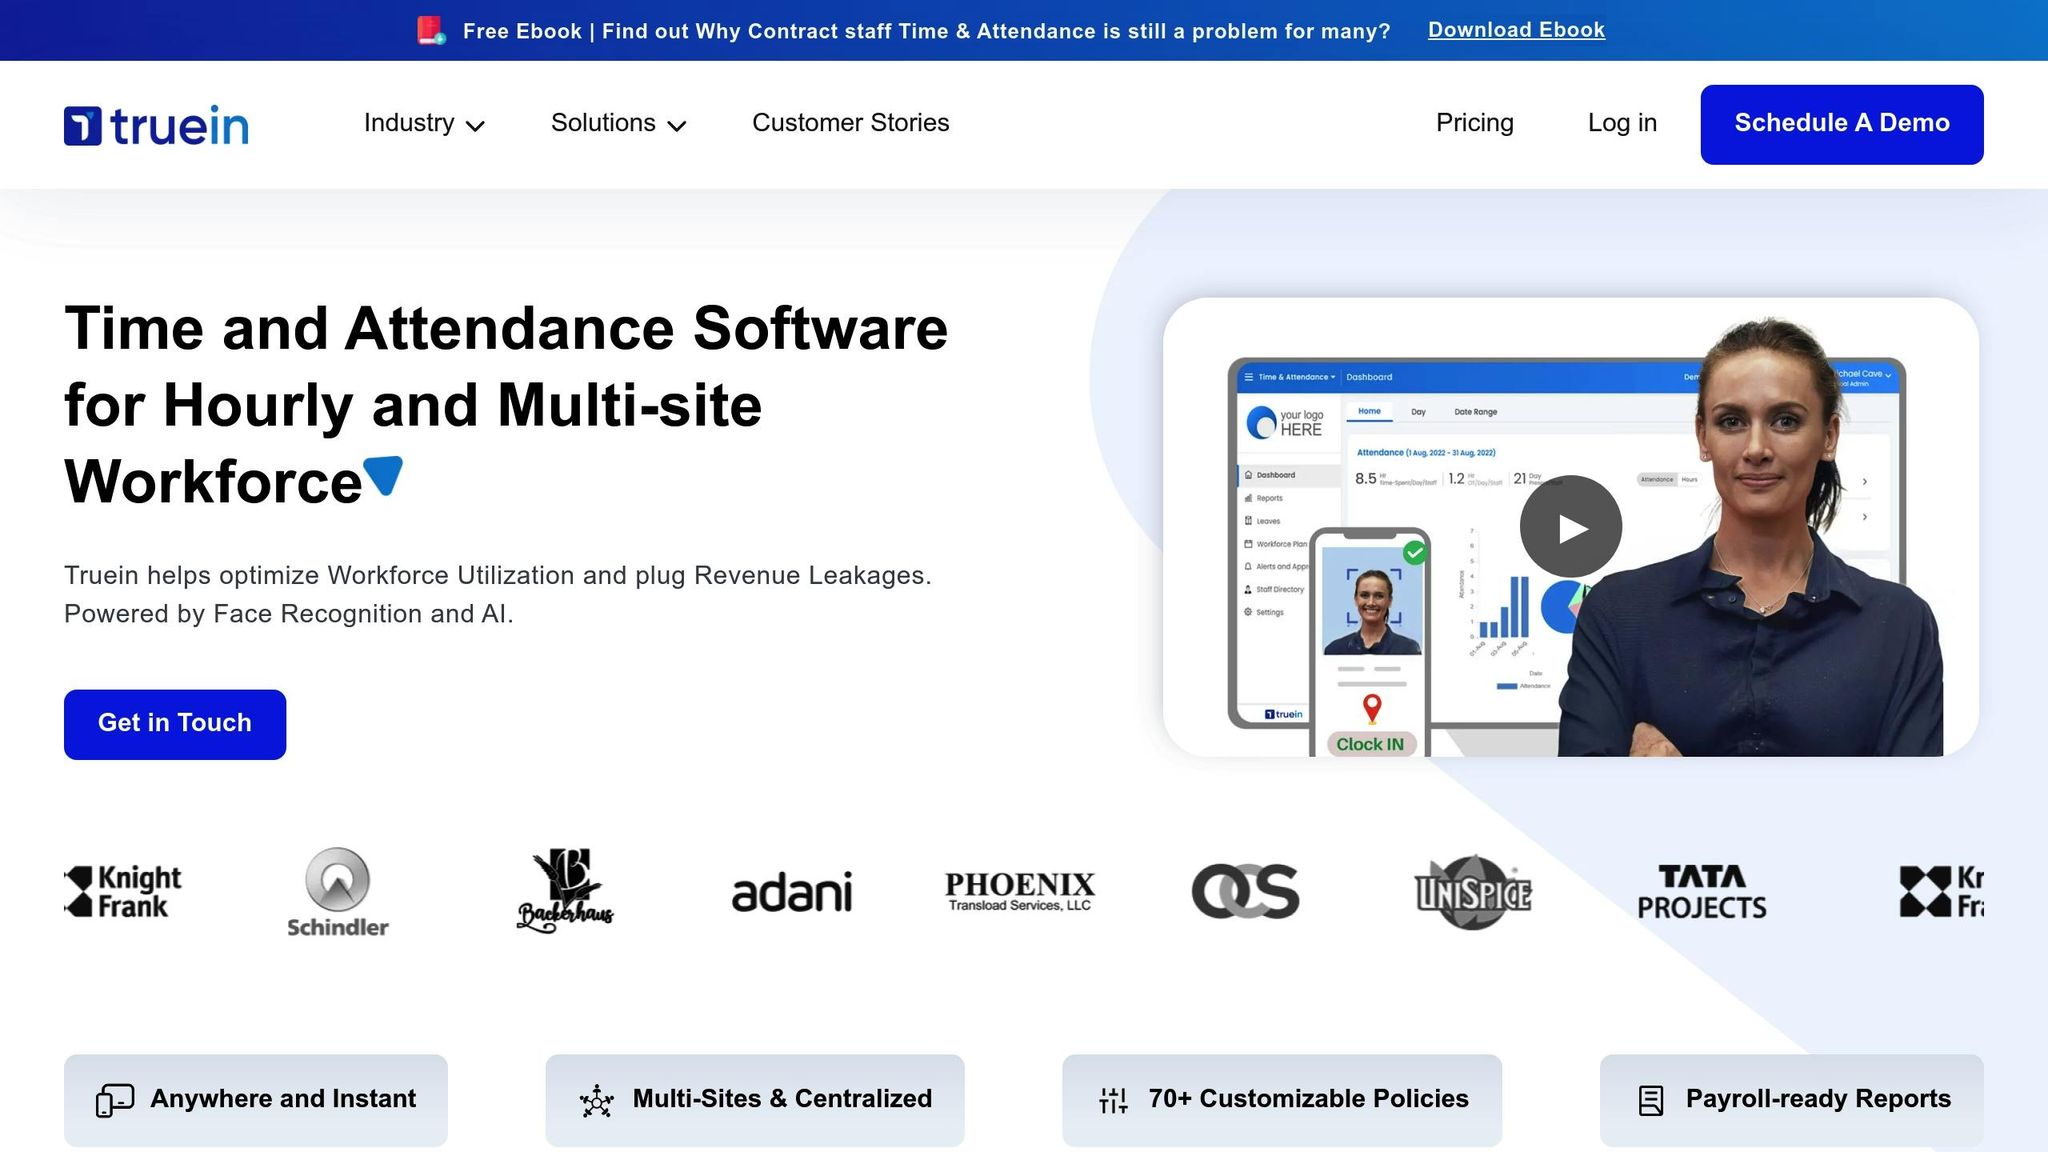The image size is (2048, 1152).
Task: Open the Staff Directory icon
Action: pyautogui.click(x=1247, y=589)
